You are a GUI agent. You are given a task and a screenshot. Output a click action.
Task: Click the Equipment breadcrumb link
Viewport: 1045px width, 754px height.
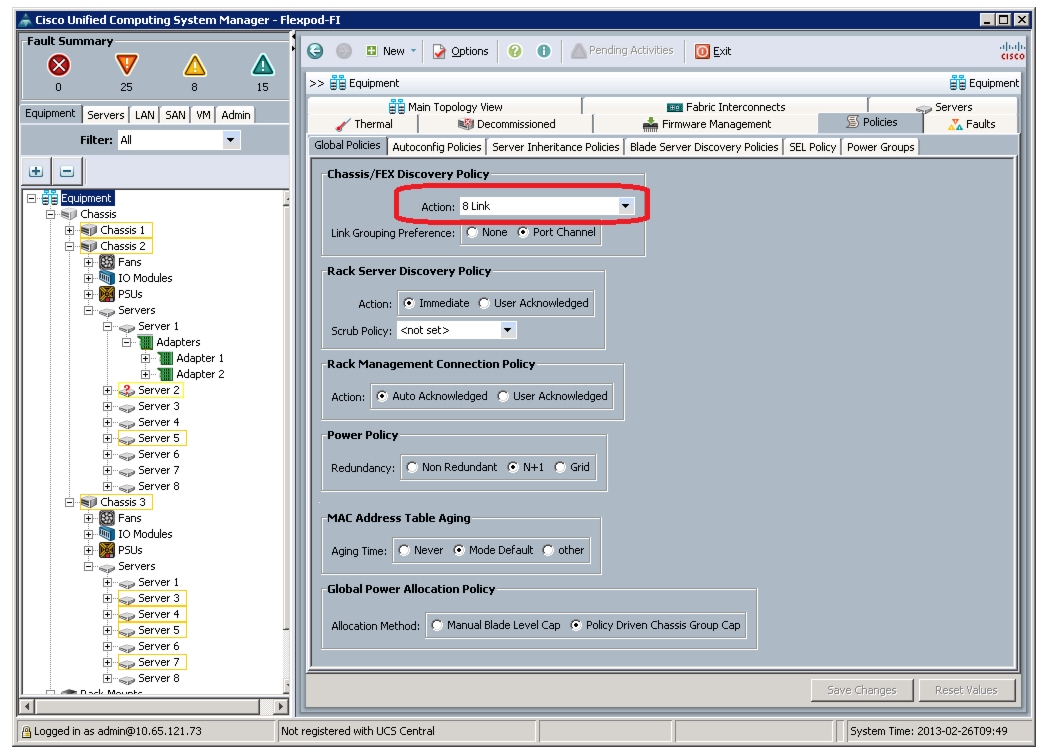click(365, 83)
